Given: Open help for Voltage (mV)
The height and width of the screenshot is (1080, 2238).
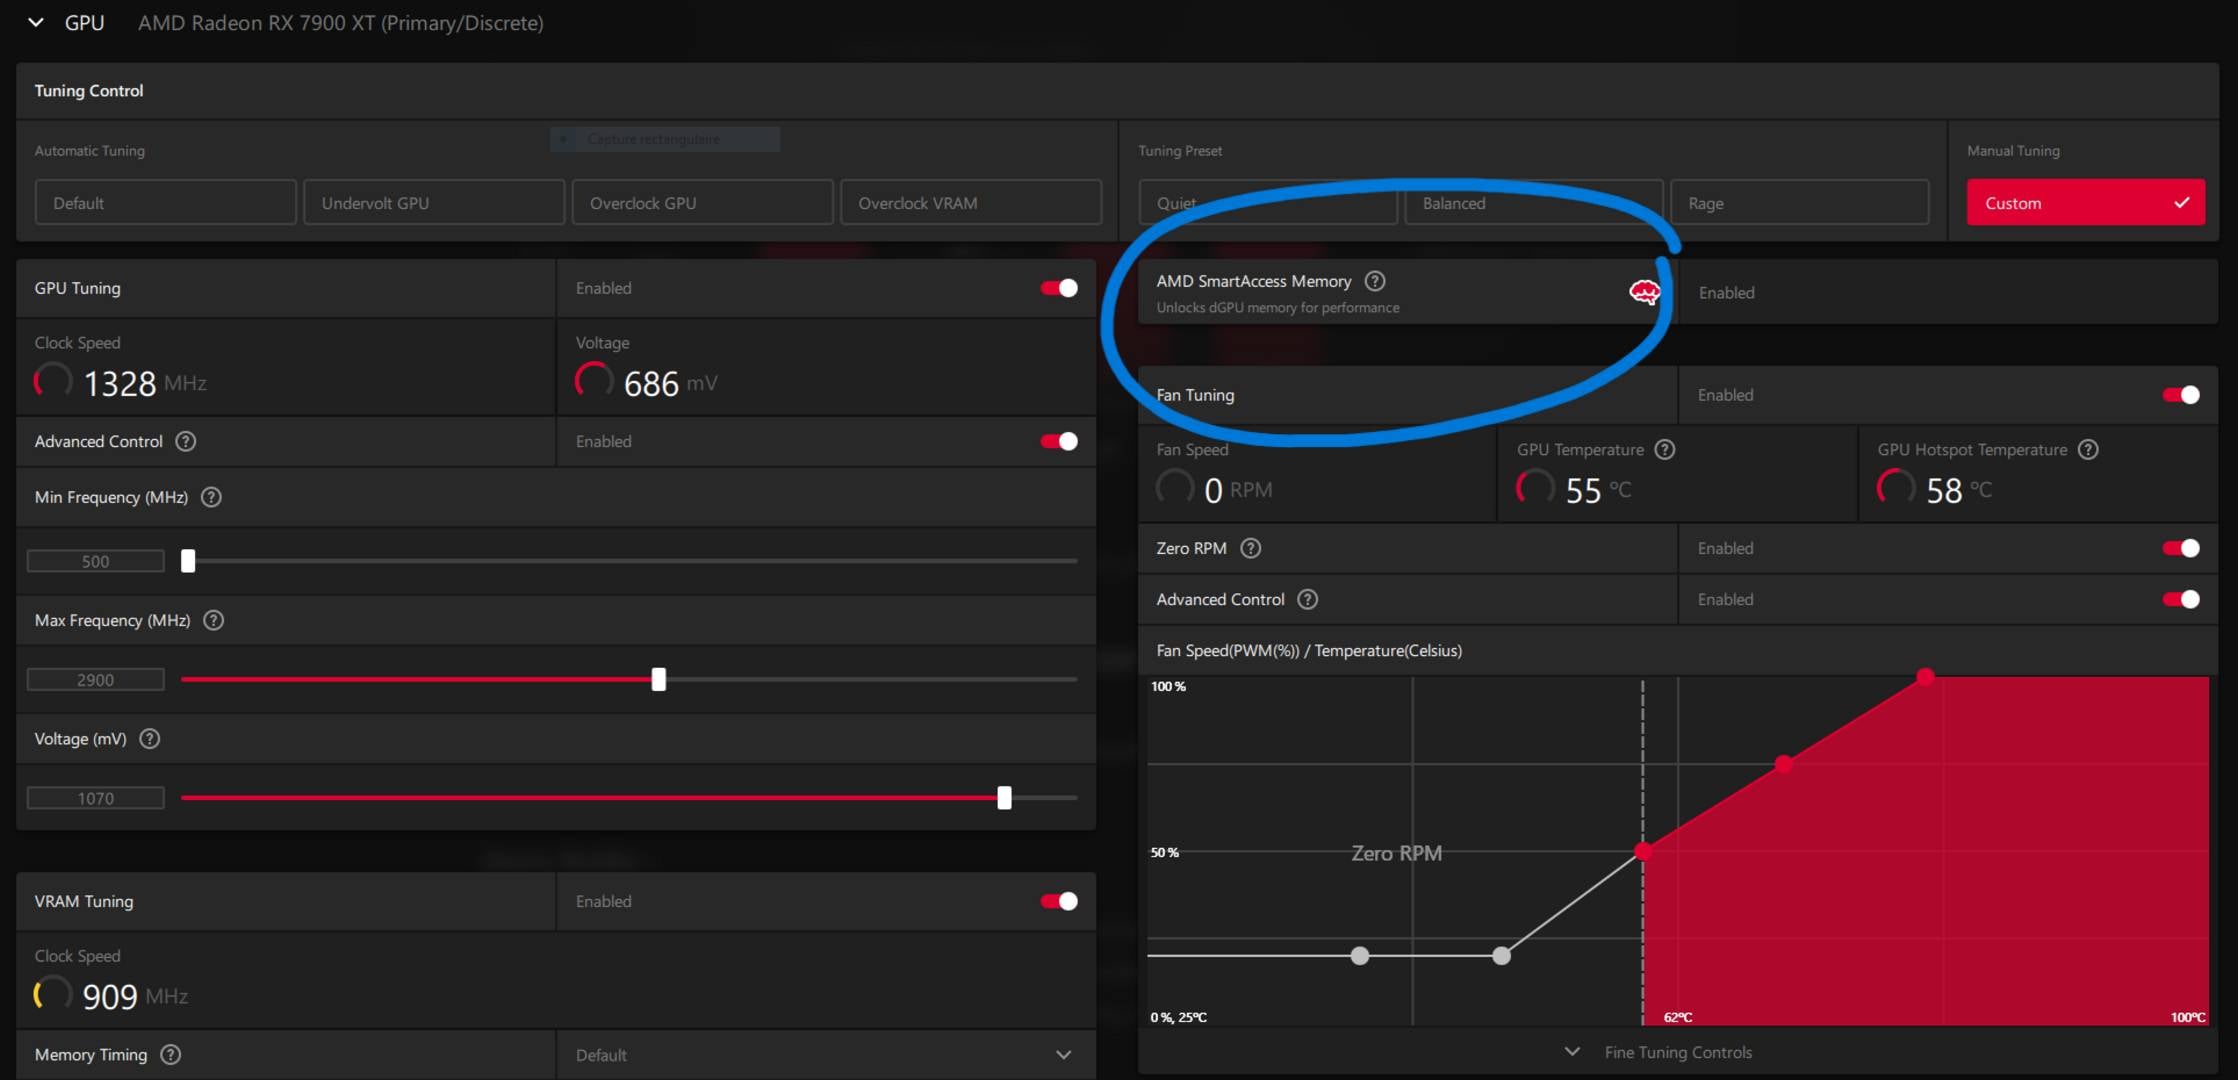Looking at the screenshot, I should 150,739.
